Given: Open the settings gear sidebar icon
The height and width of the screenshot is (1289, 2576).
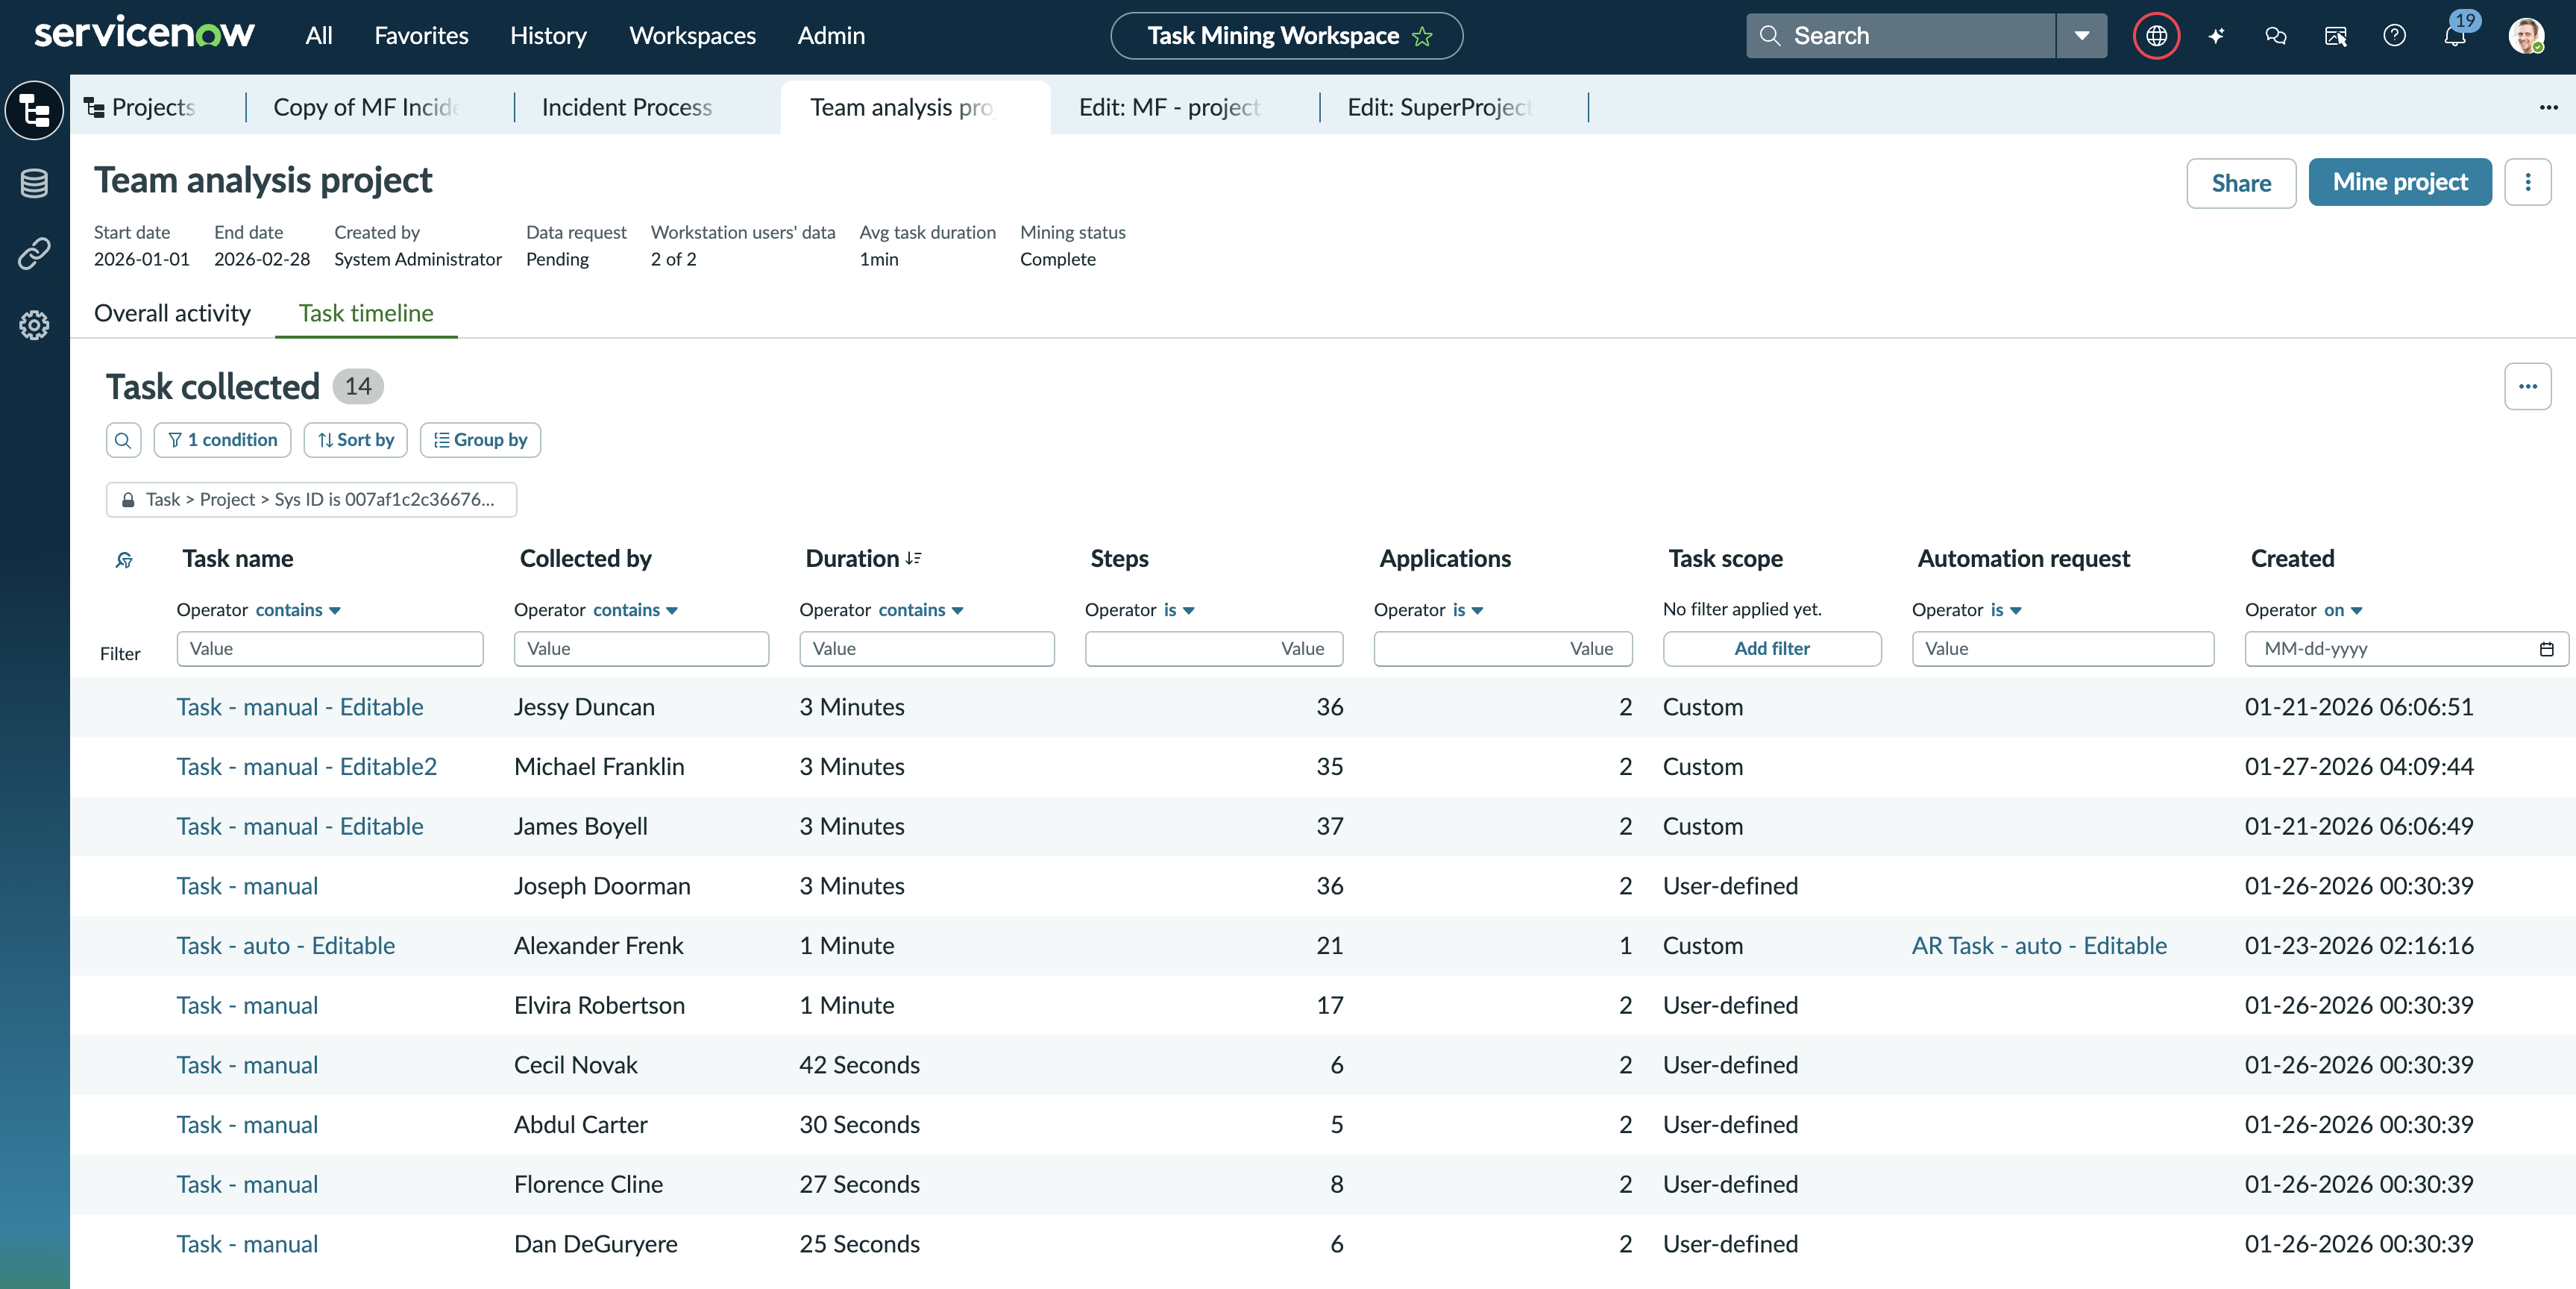Looking at the screenshot, I should 35,325.
